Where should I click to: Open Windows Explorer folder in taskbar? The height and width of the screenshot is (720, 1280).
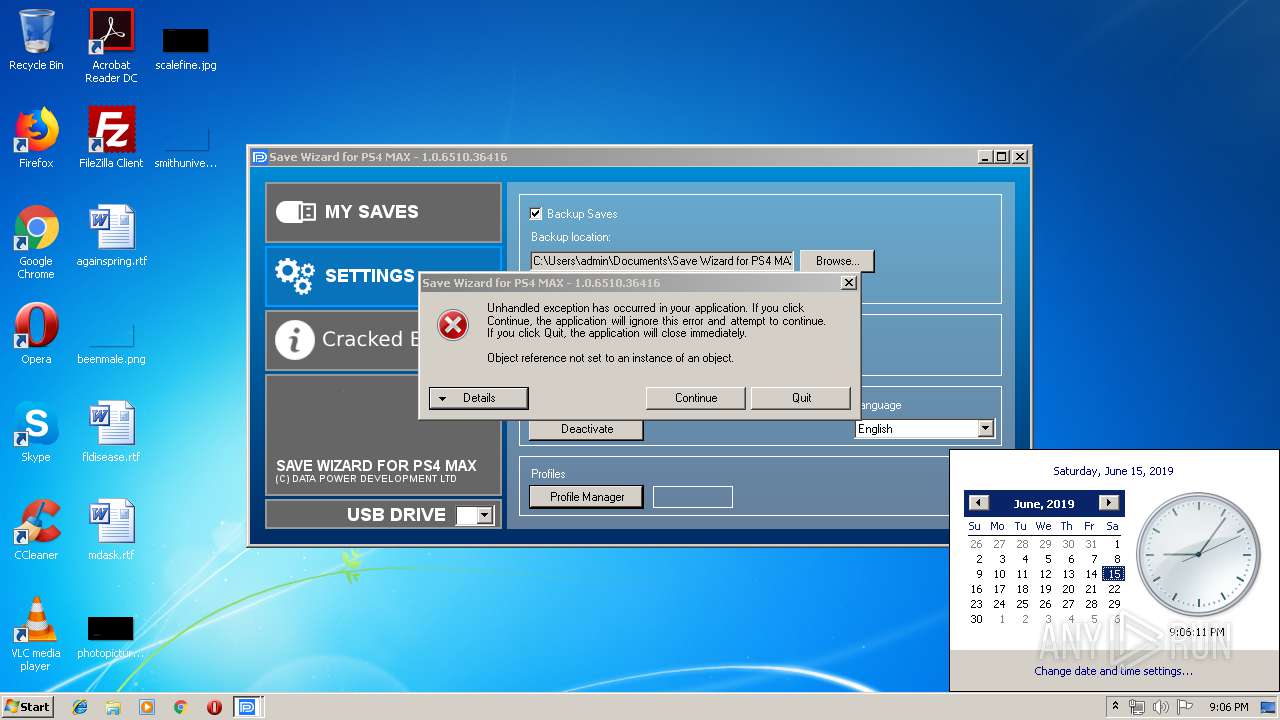click(x=113, y=707)
